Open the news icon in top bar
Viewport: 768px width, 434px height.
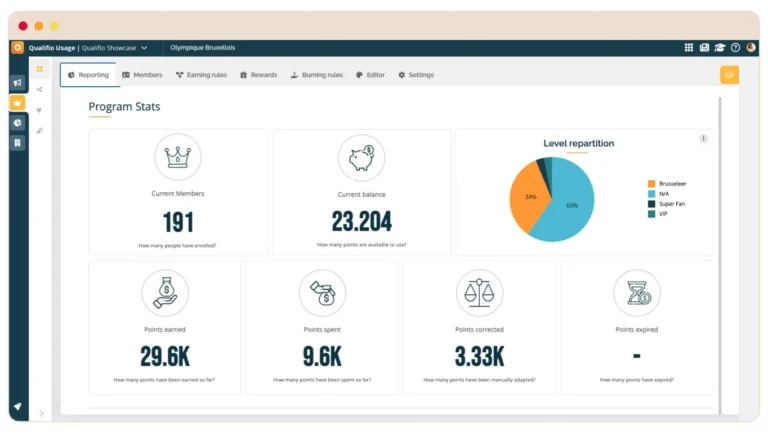pos(704,48)
